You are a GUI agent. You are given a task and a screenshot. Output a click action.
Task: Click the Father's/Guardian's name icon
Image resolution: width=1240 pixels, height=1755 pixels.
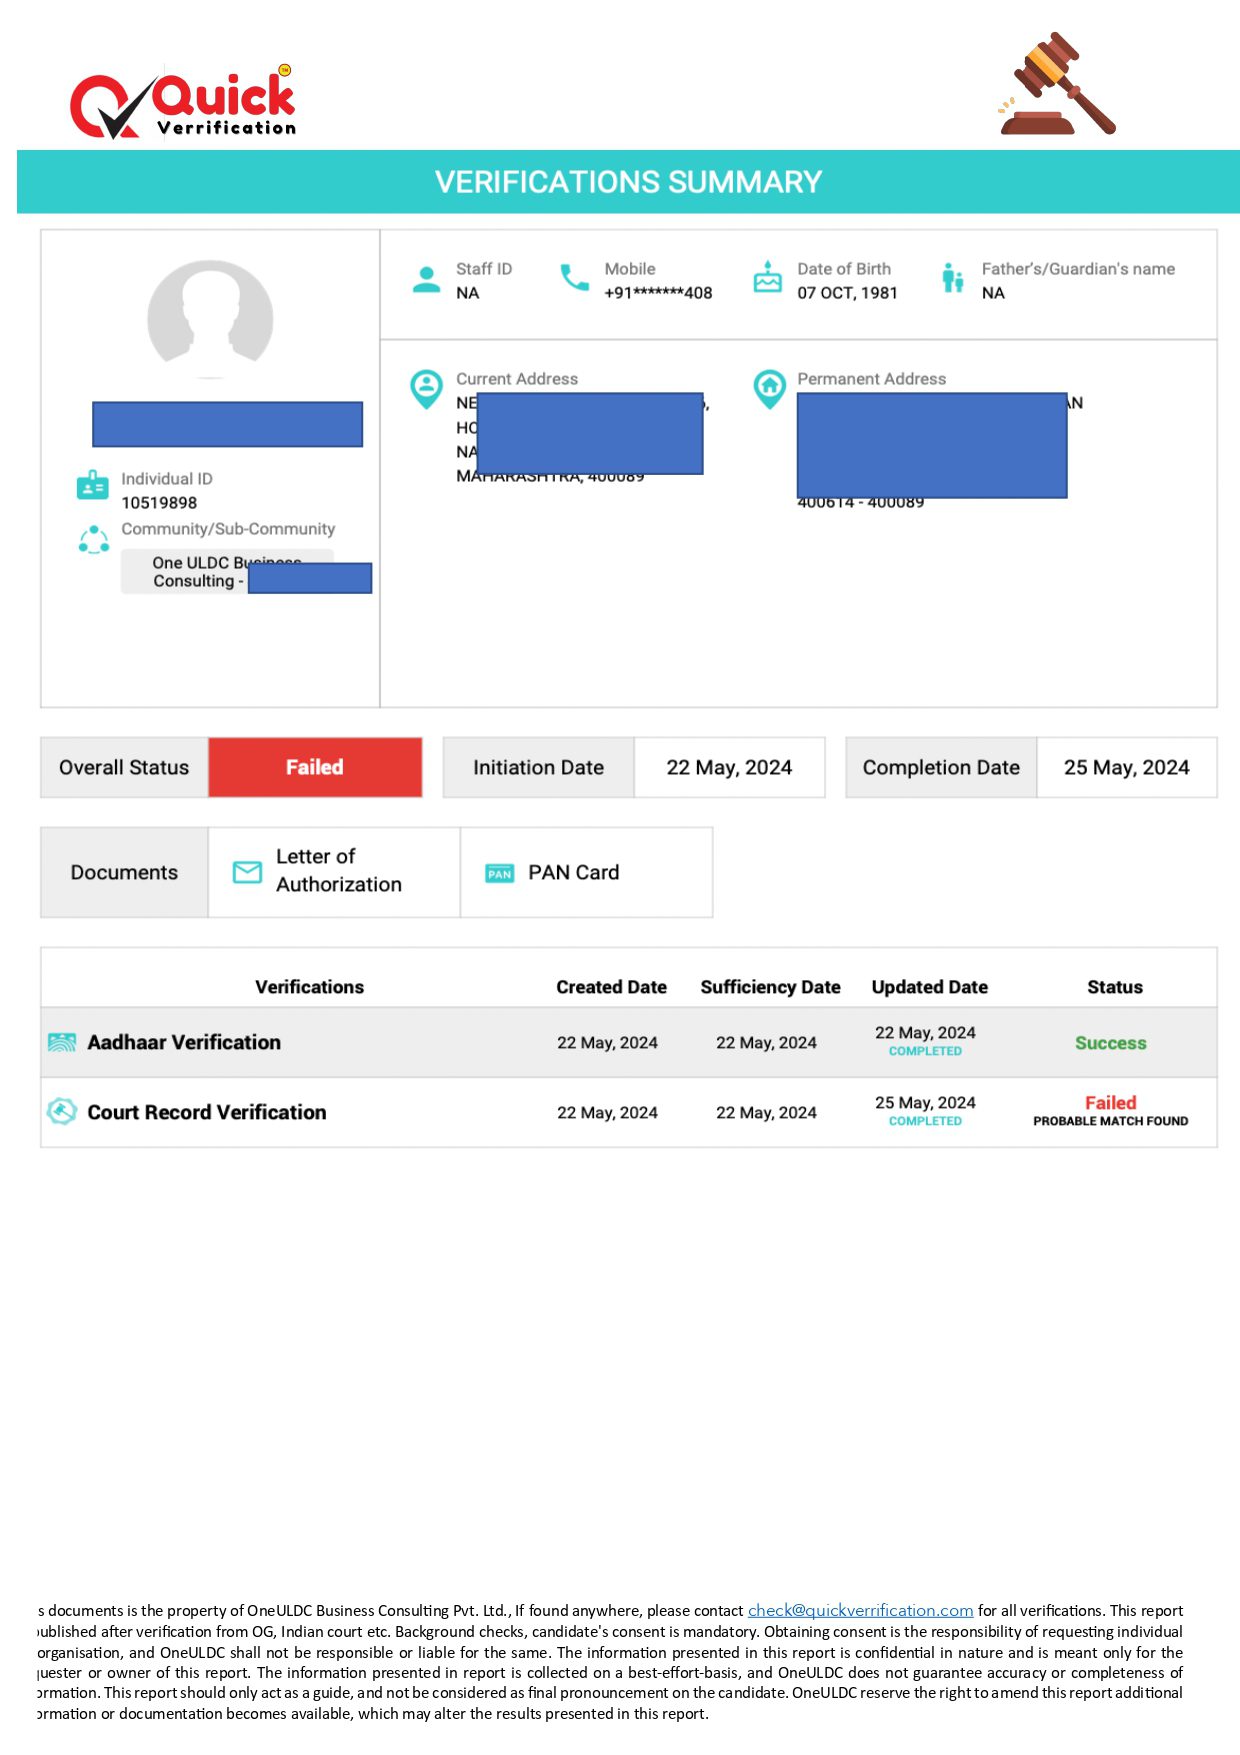point(952,279)
